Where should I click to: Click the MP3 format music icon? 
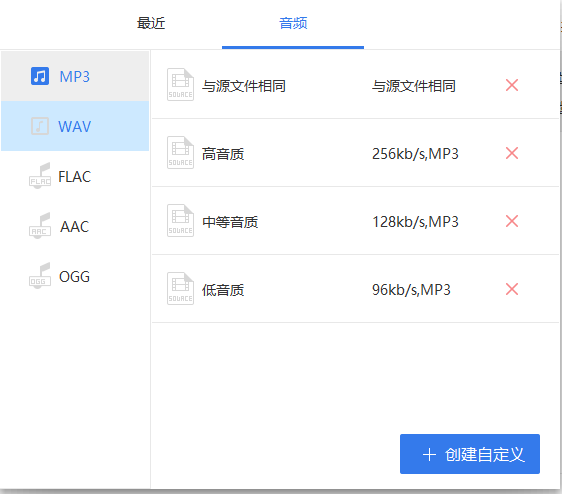[40, 76]
